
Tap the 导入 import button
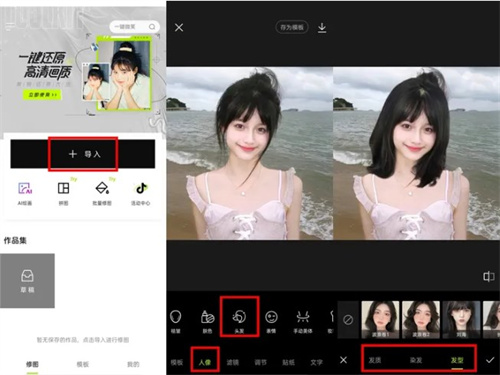(x=83, y=154)
